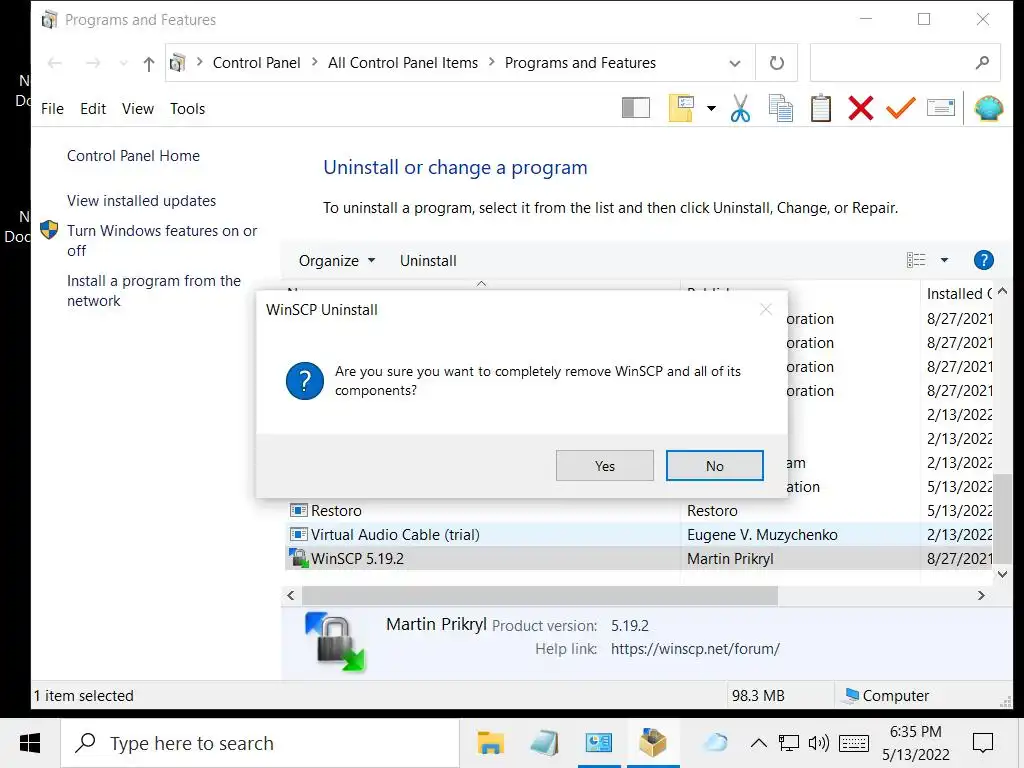The width and height of the screenshot is (1024, 768).
Task: Open the Windows Start menu
Action: (x=30, y=743)
